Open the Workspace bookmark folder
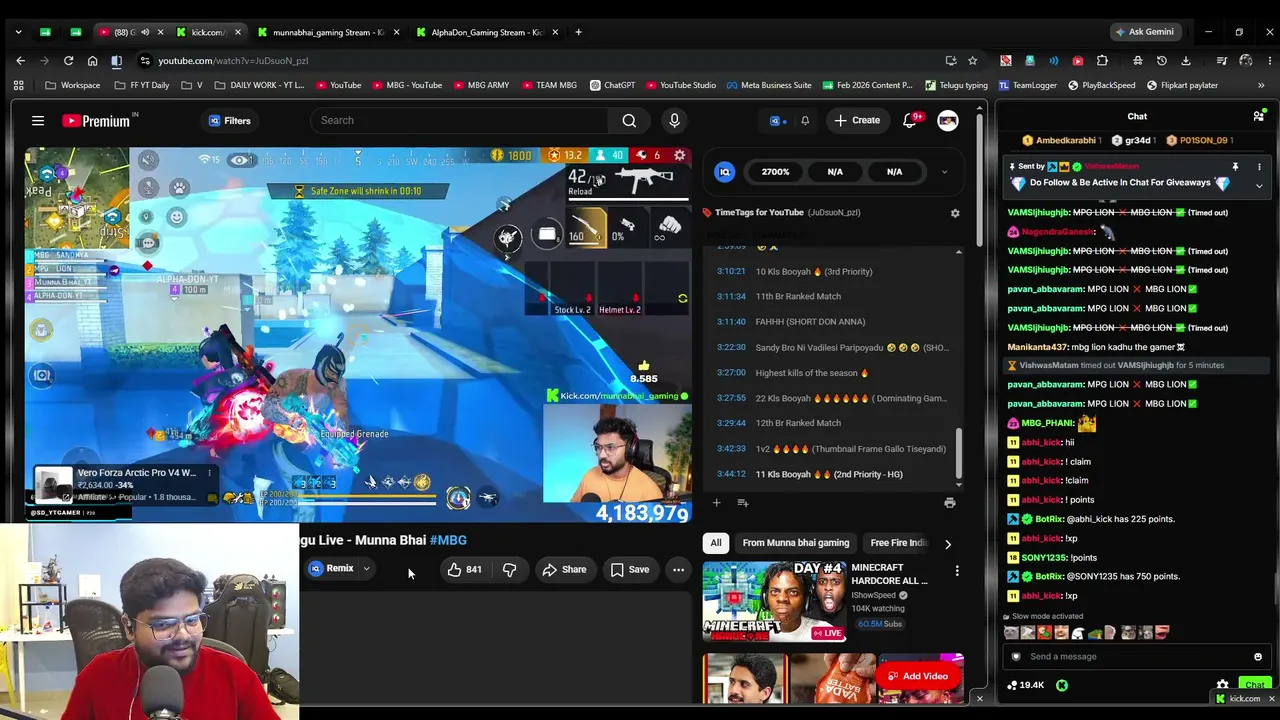Image resolution: width=1280 pixels, height=720 pixels. click(73, 85)
